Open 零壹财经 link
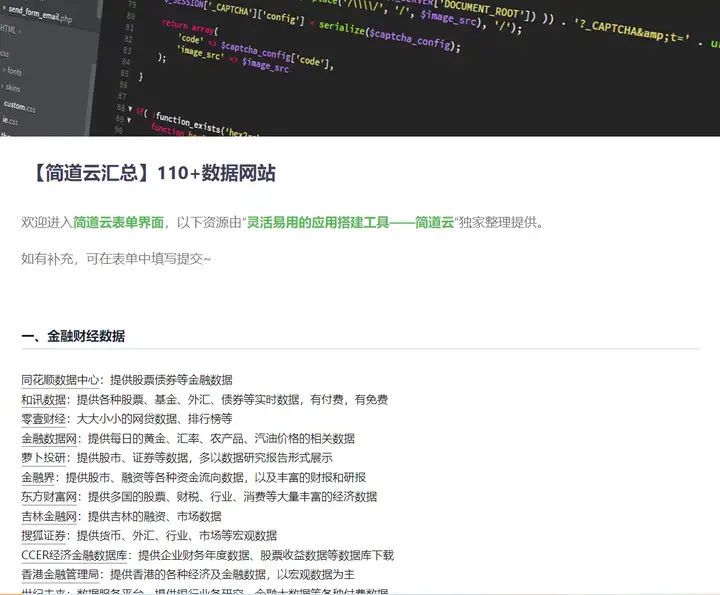This screenshot has width=720, height=595. pyautogui.click(x=44, y=419)
